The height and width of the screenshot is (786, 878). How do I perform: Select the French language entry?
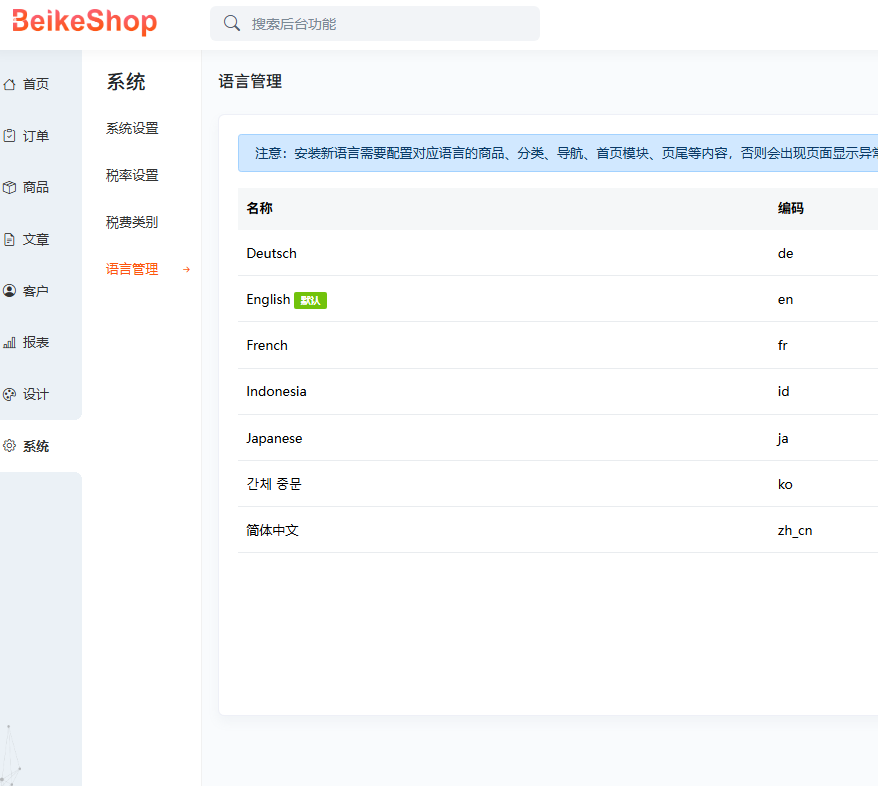click(x=267, y=345)
